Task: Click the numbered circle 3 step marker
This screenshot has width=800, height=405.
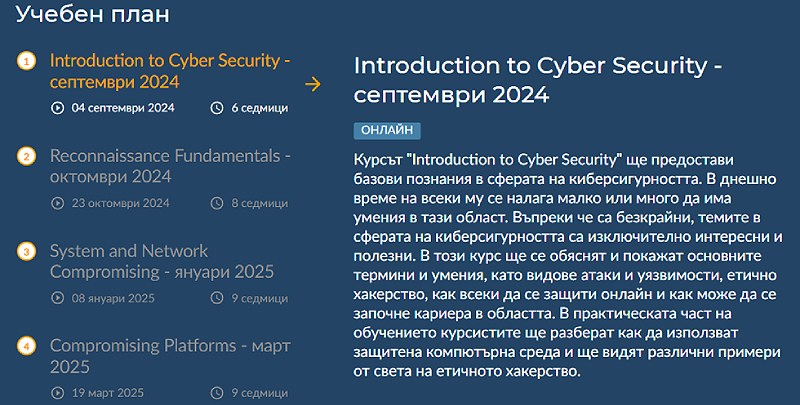Action: [26, 252]
